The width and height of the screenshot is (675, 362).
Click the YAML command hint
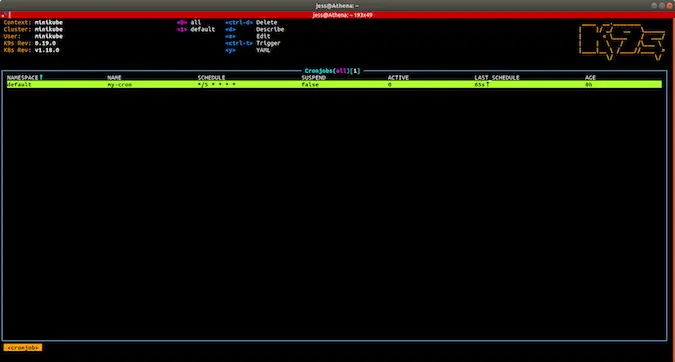point(263,50)
